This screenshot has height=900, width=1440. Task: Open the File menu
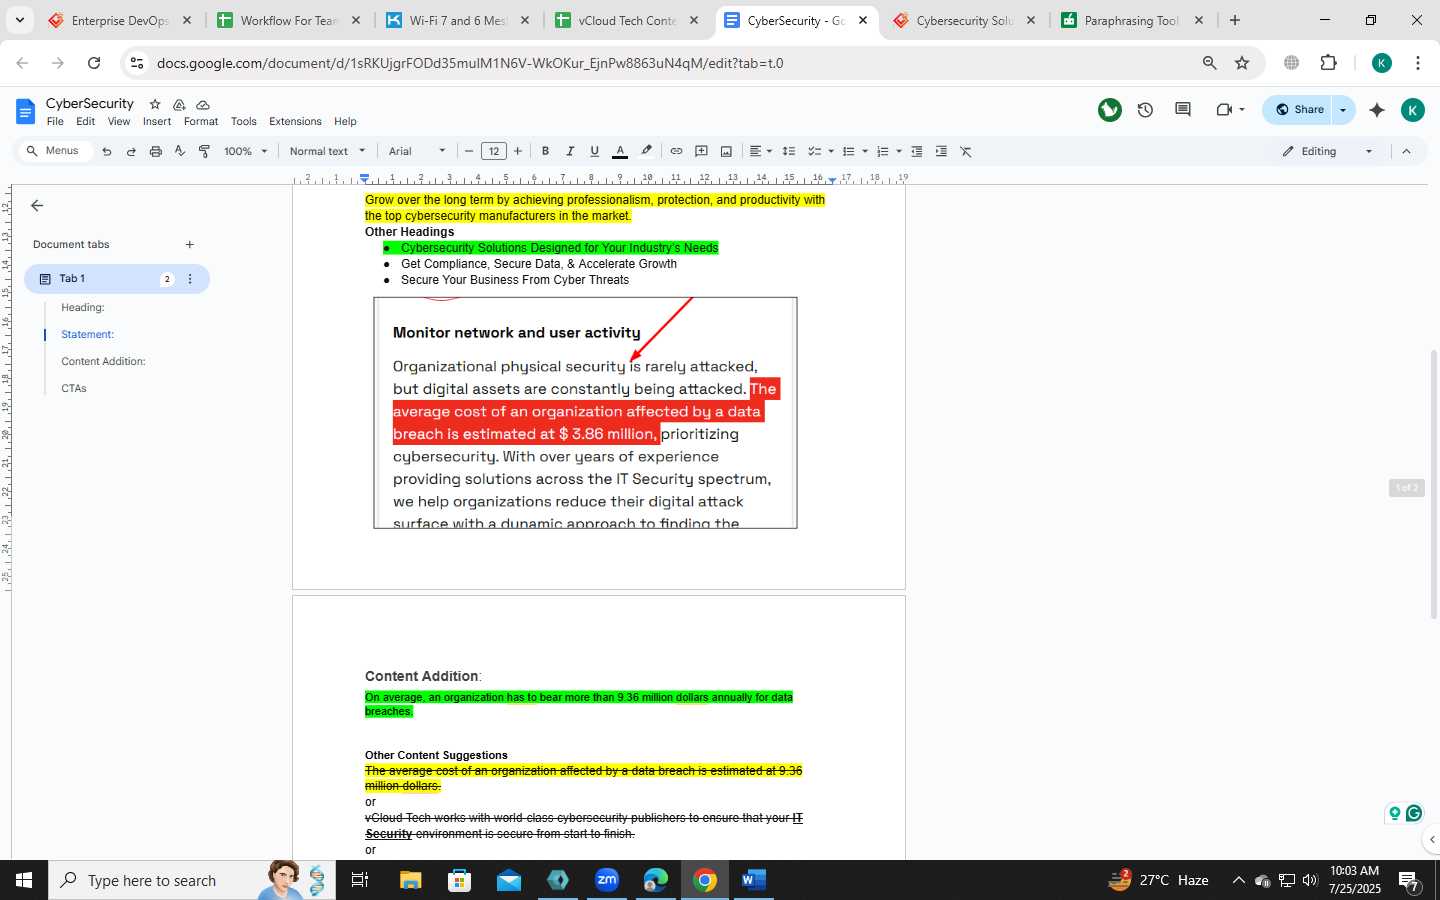tap(55, 121)
